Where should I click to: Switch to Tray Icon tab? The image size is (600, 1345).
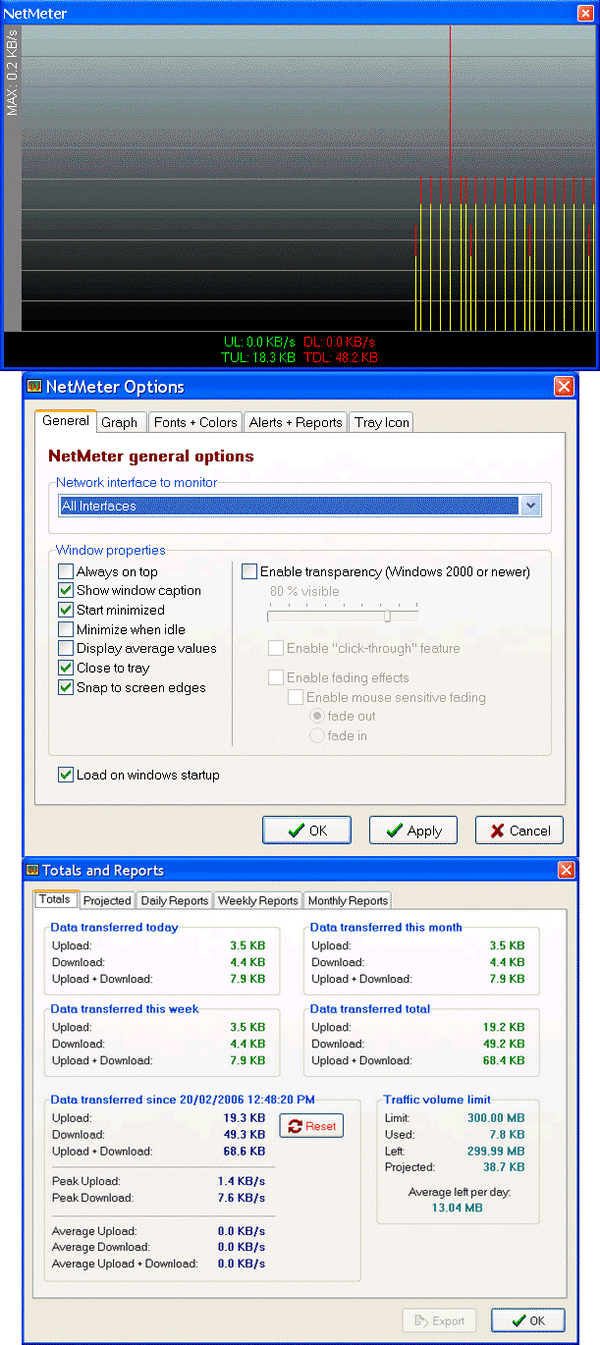pyautogui.click(x=382, y=422)
